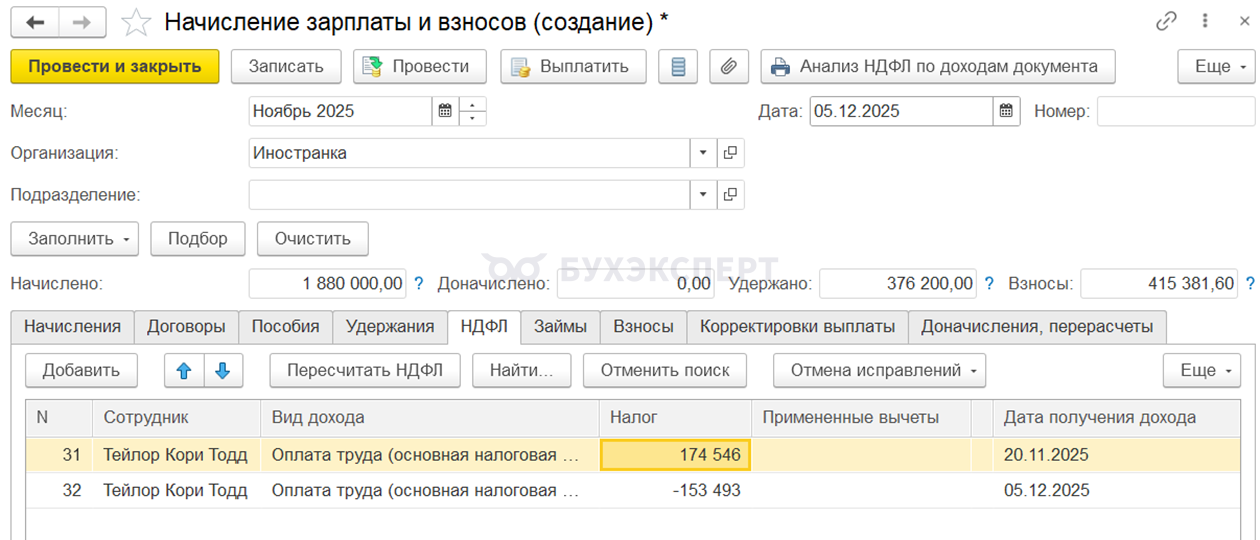Switch to the Удержания tab
1260x540 pixels.
click(390, 326)
